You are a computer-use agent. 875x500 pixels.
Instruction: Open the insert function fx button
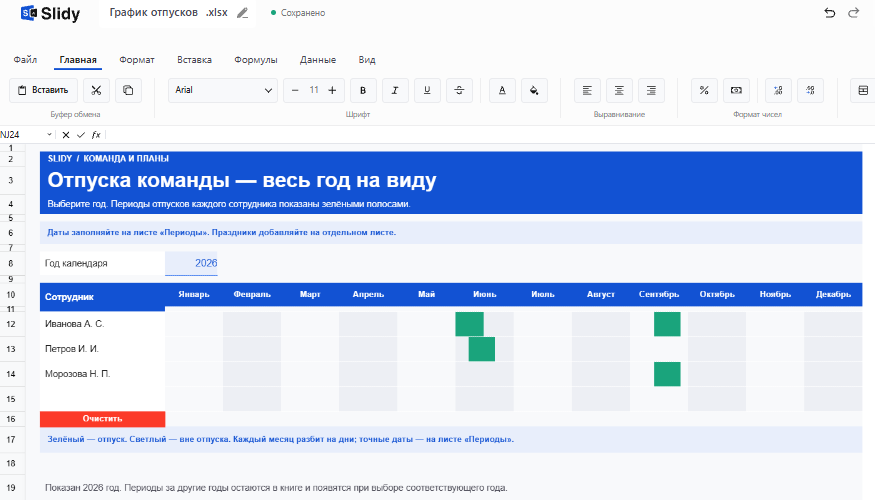(96, 134)
